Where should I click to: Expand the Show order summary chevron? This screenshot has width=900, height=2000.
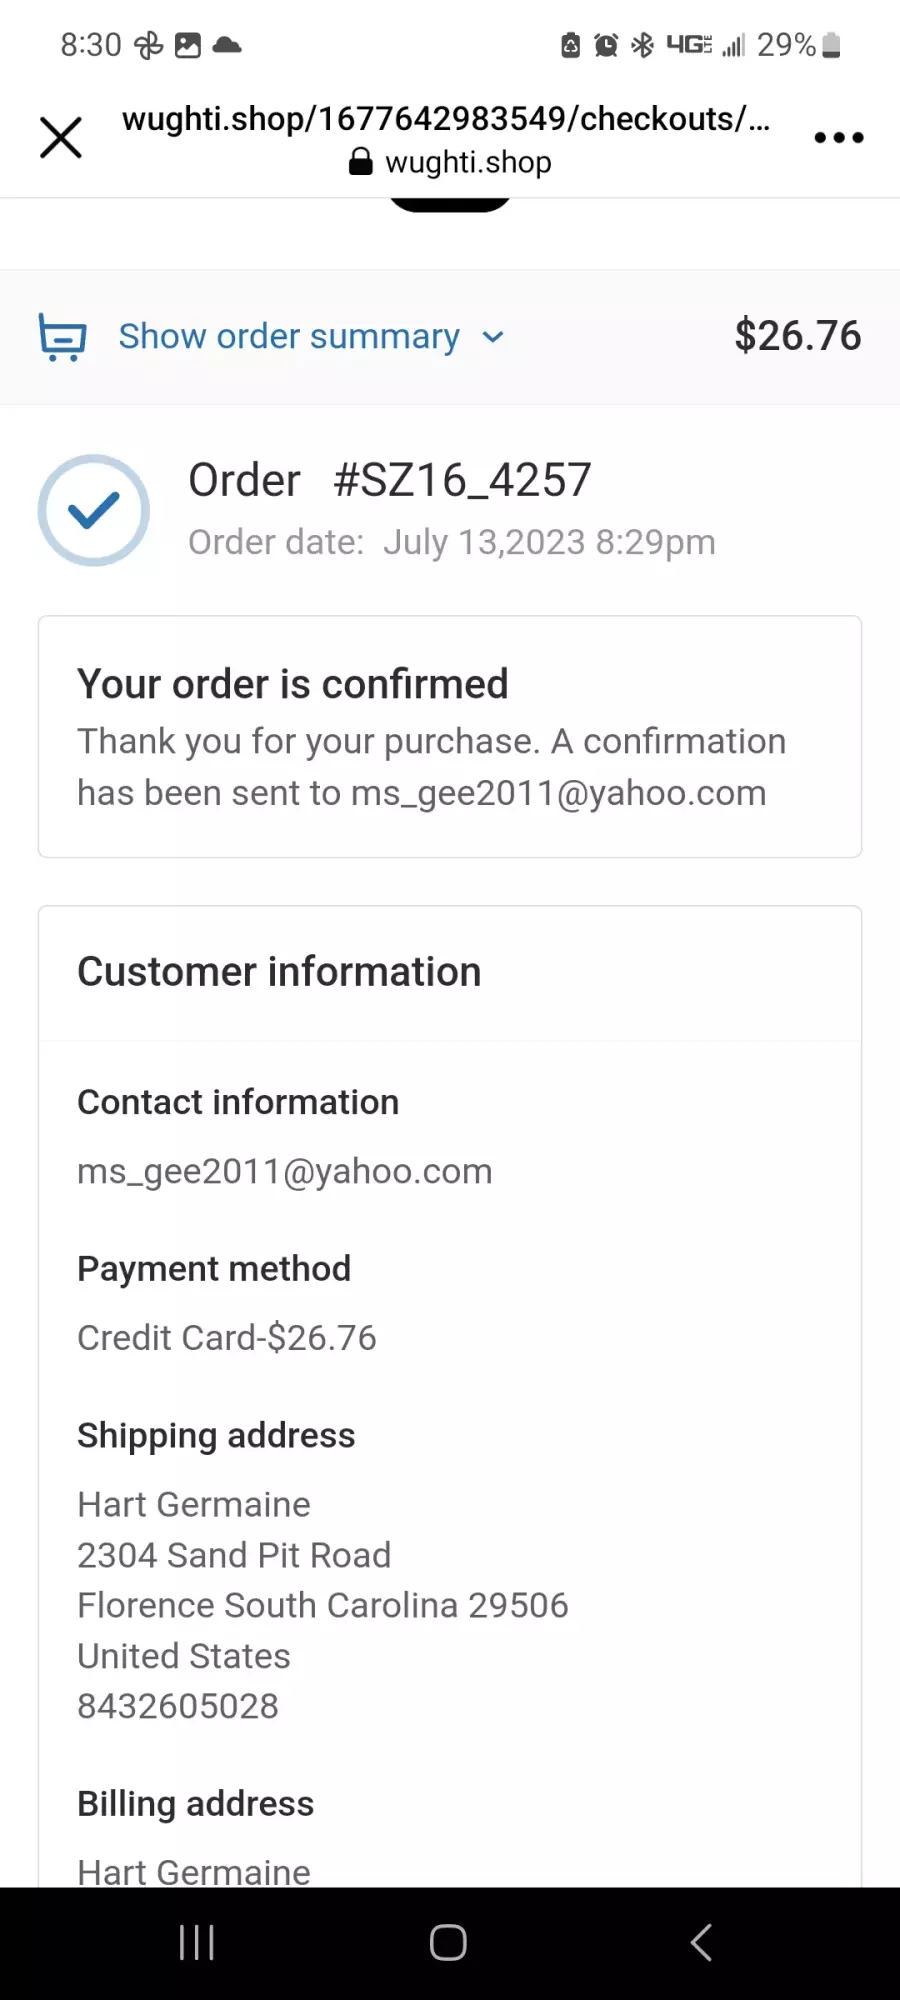493,337
